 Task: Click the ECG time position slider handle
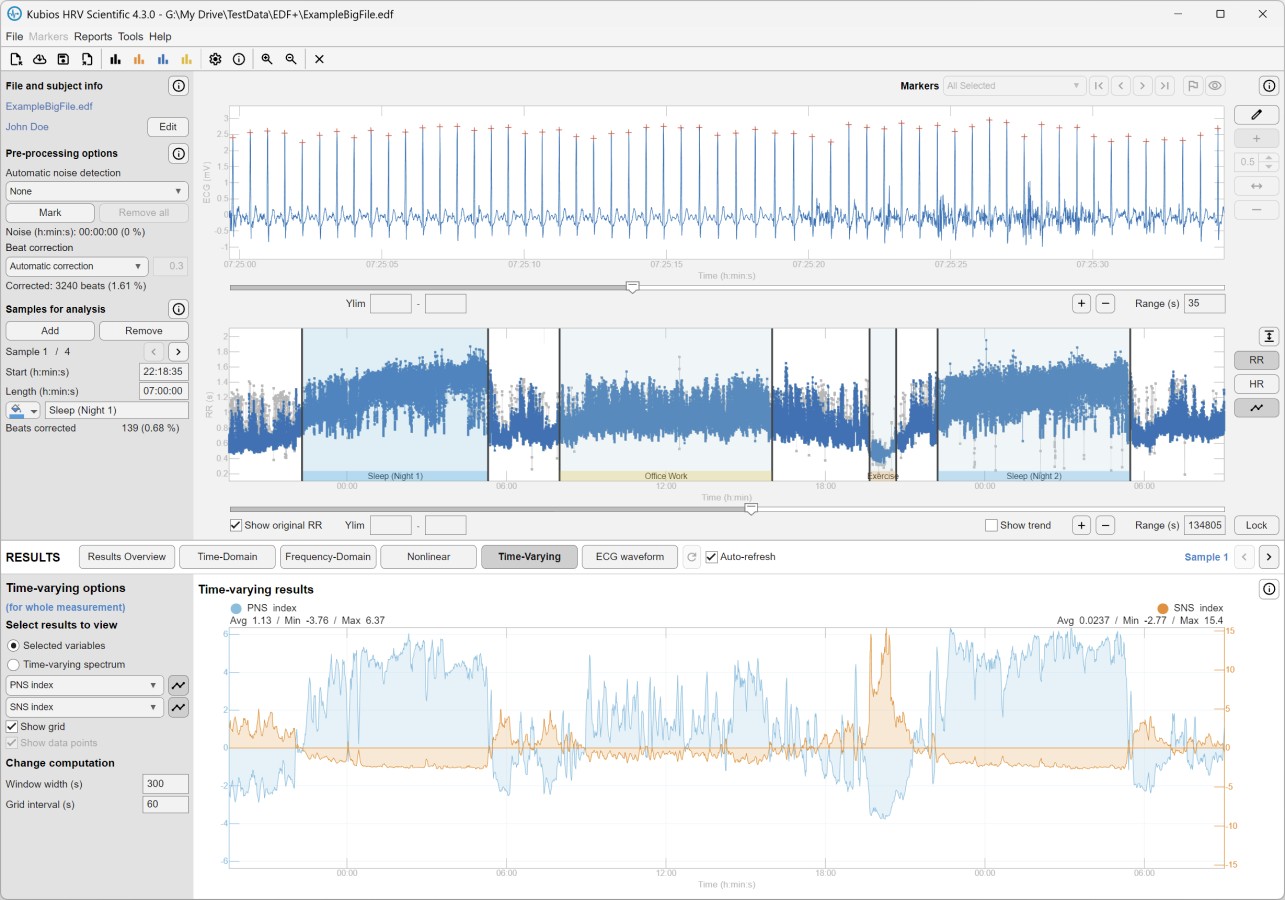pos(632,287)
